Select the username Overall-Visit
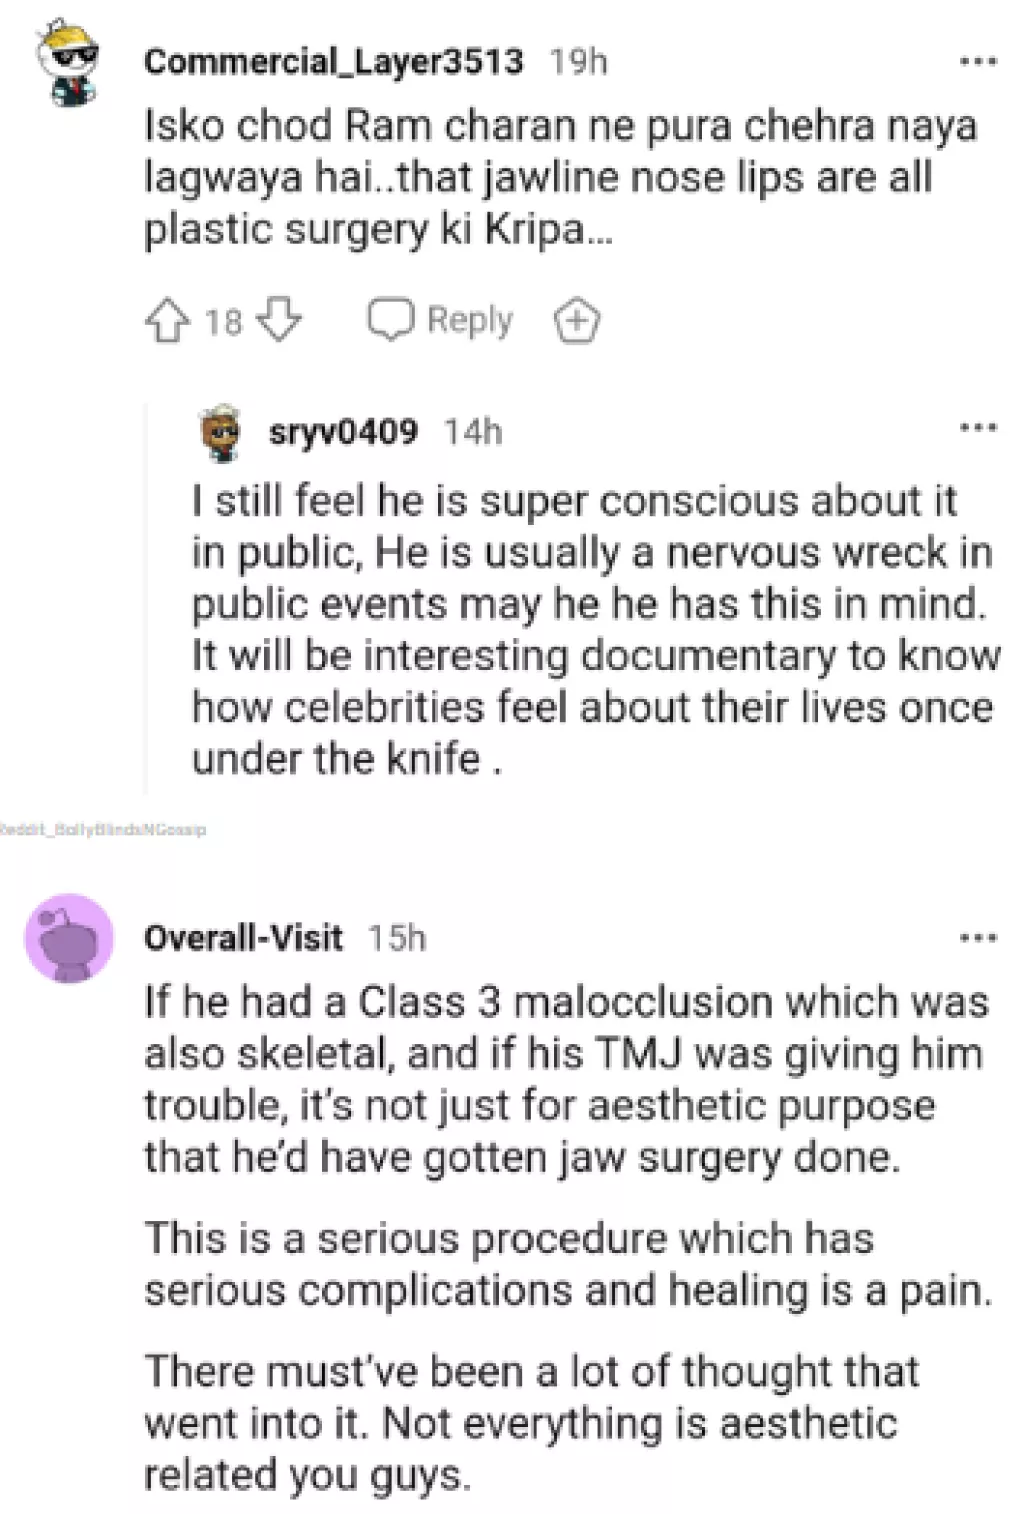The image size is (1024, 1514). click(x=243, y=938)
